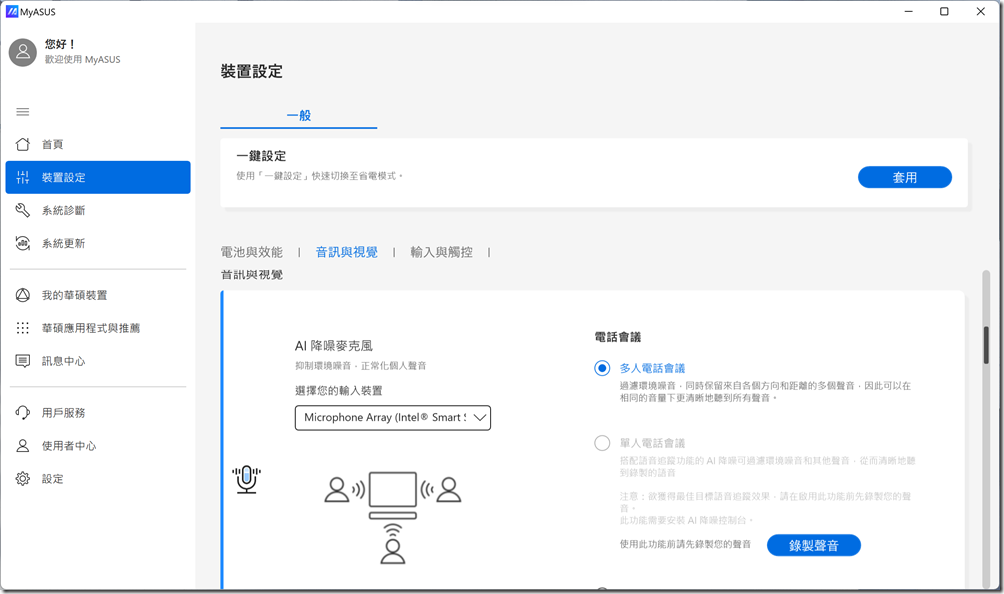The width and height of the screenshot is (1004, 594).
Task: Switch to 輸入與觸控 tab
Action: point(441,252)
